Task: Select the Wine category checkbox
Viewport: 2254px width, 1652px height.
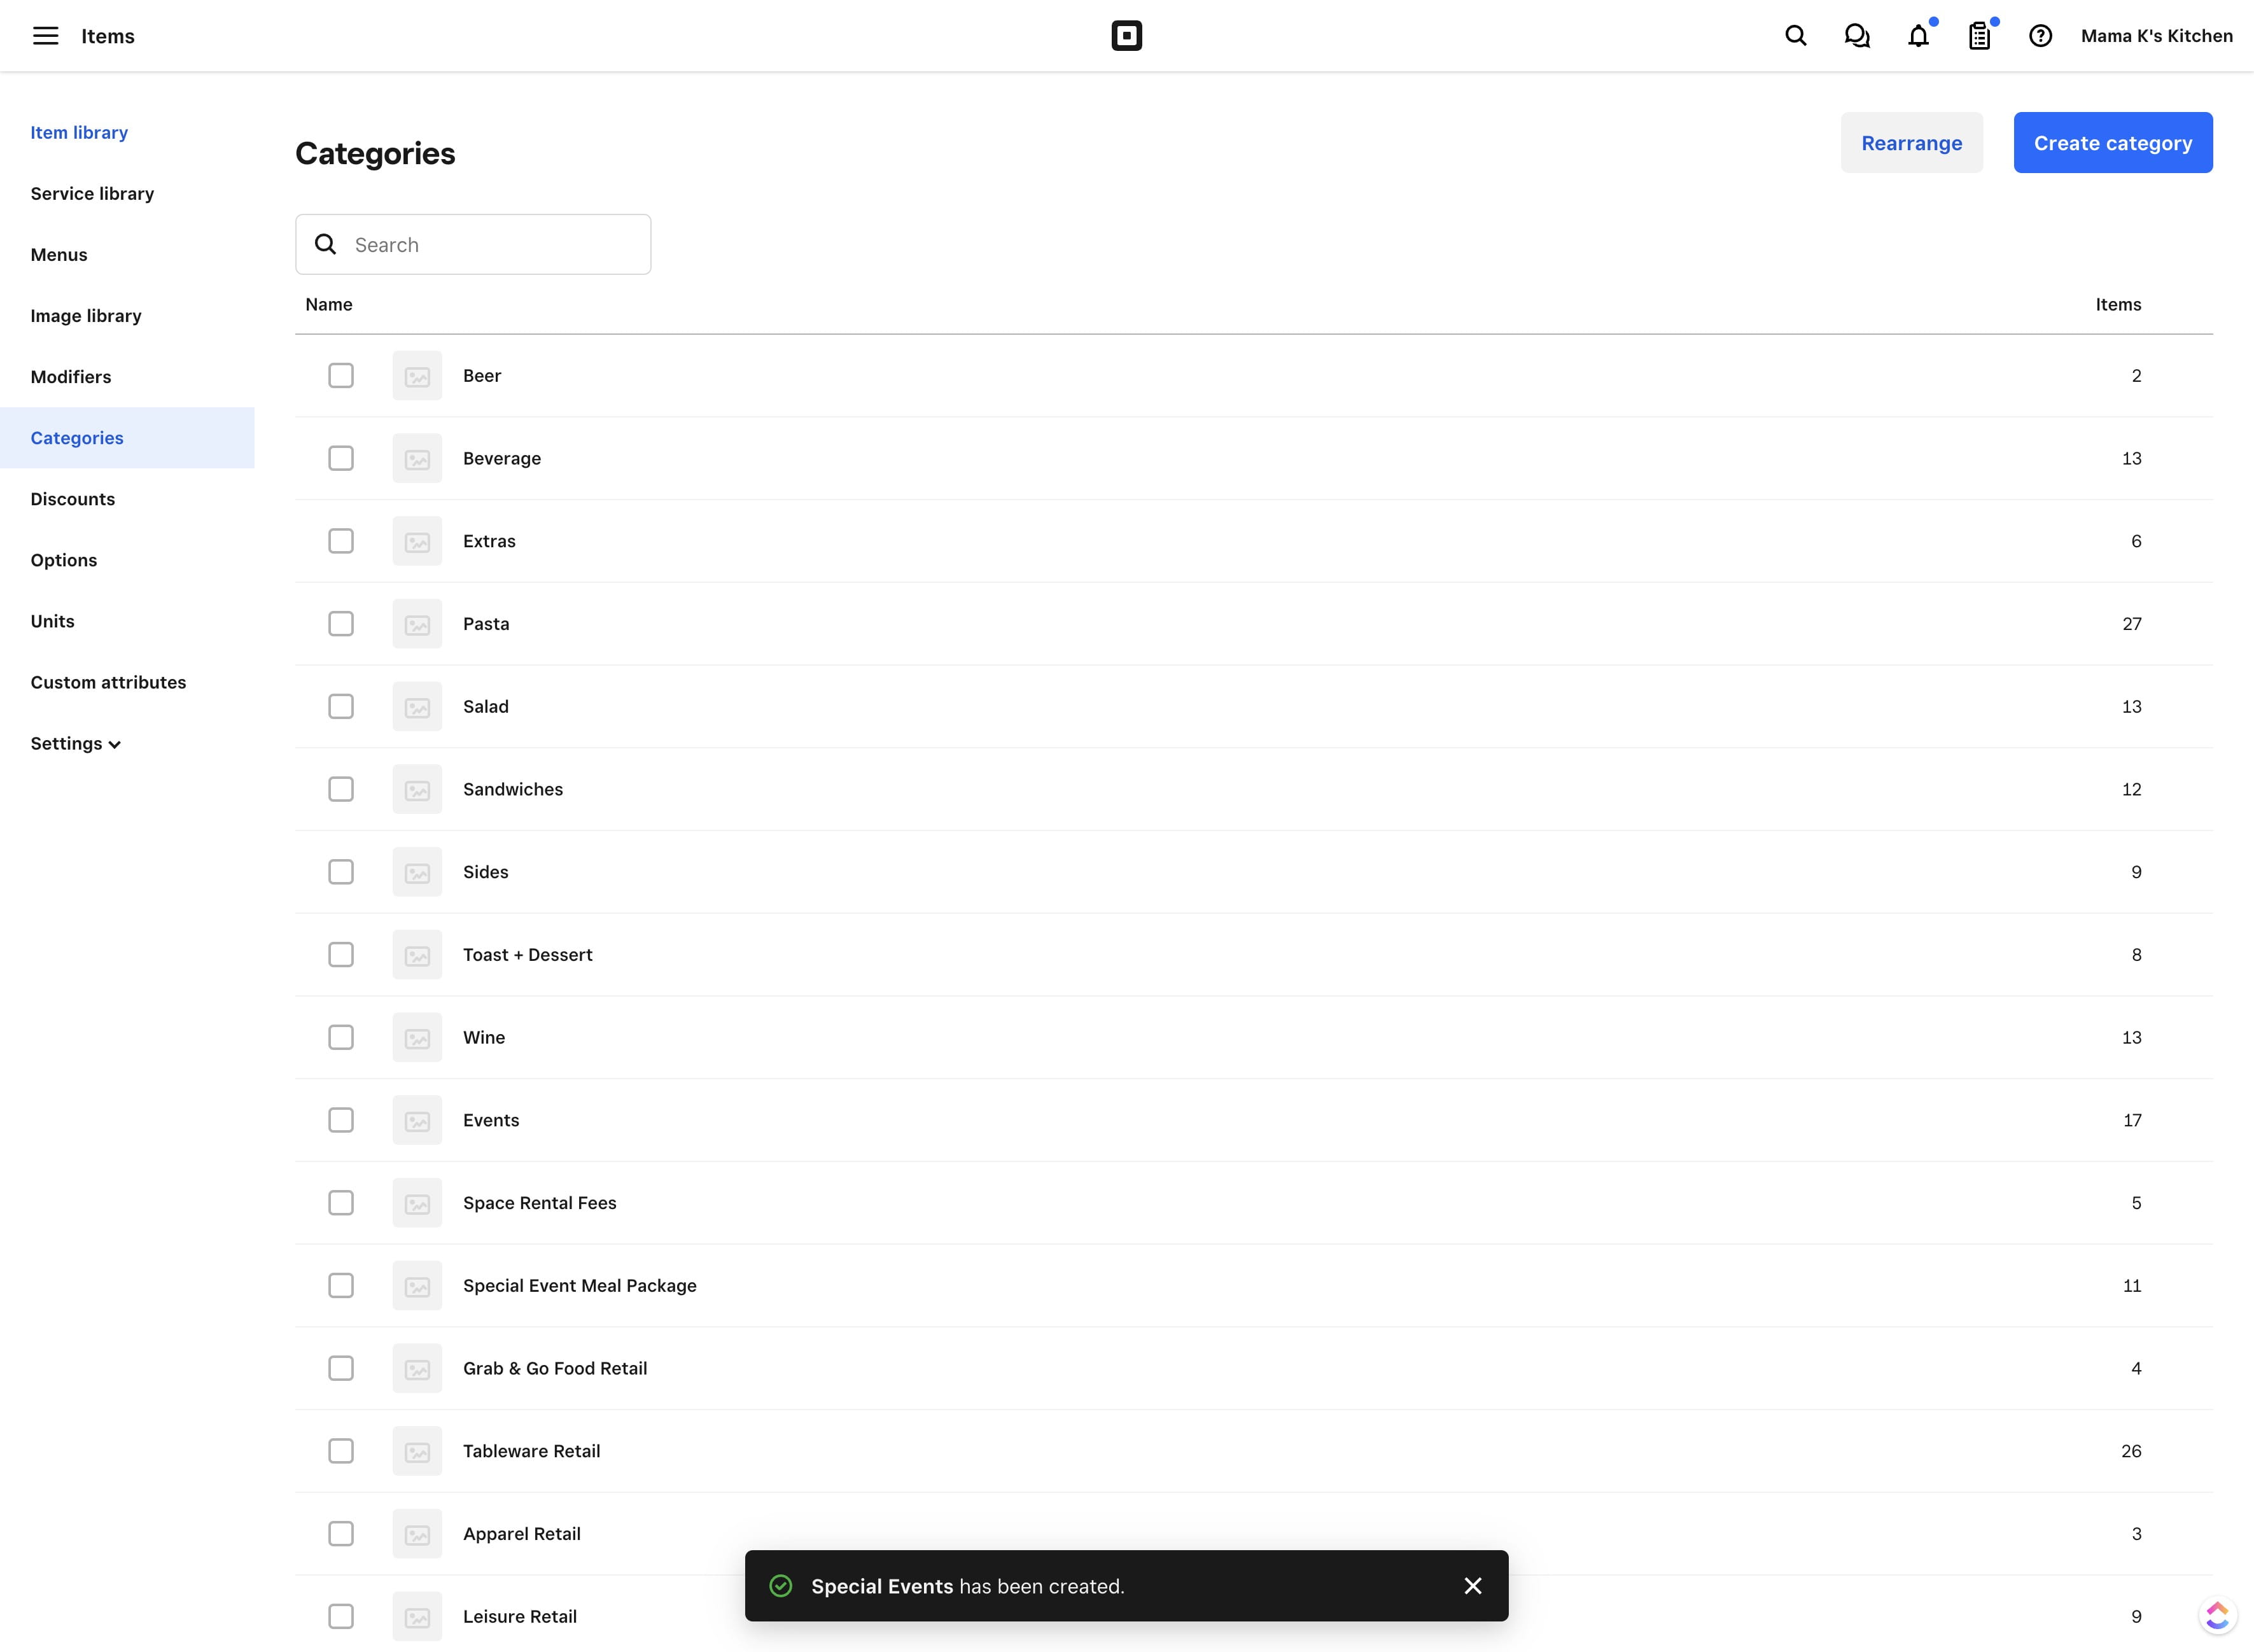Action: 341,1037
